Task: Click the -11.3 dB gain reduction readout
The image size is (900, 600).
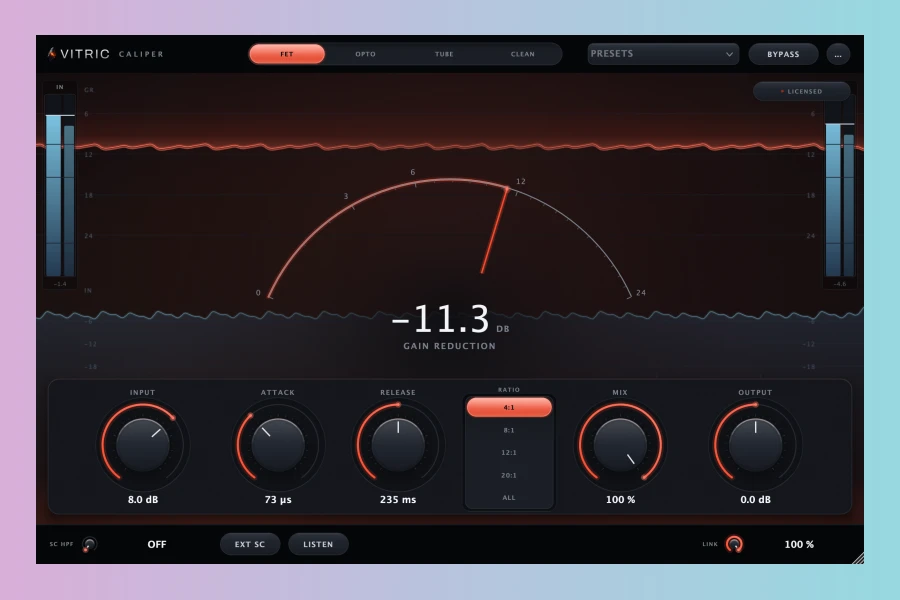Action: click(450, 319)
